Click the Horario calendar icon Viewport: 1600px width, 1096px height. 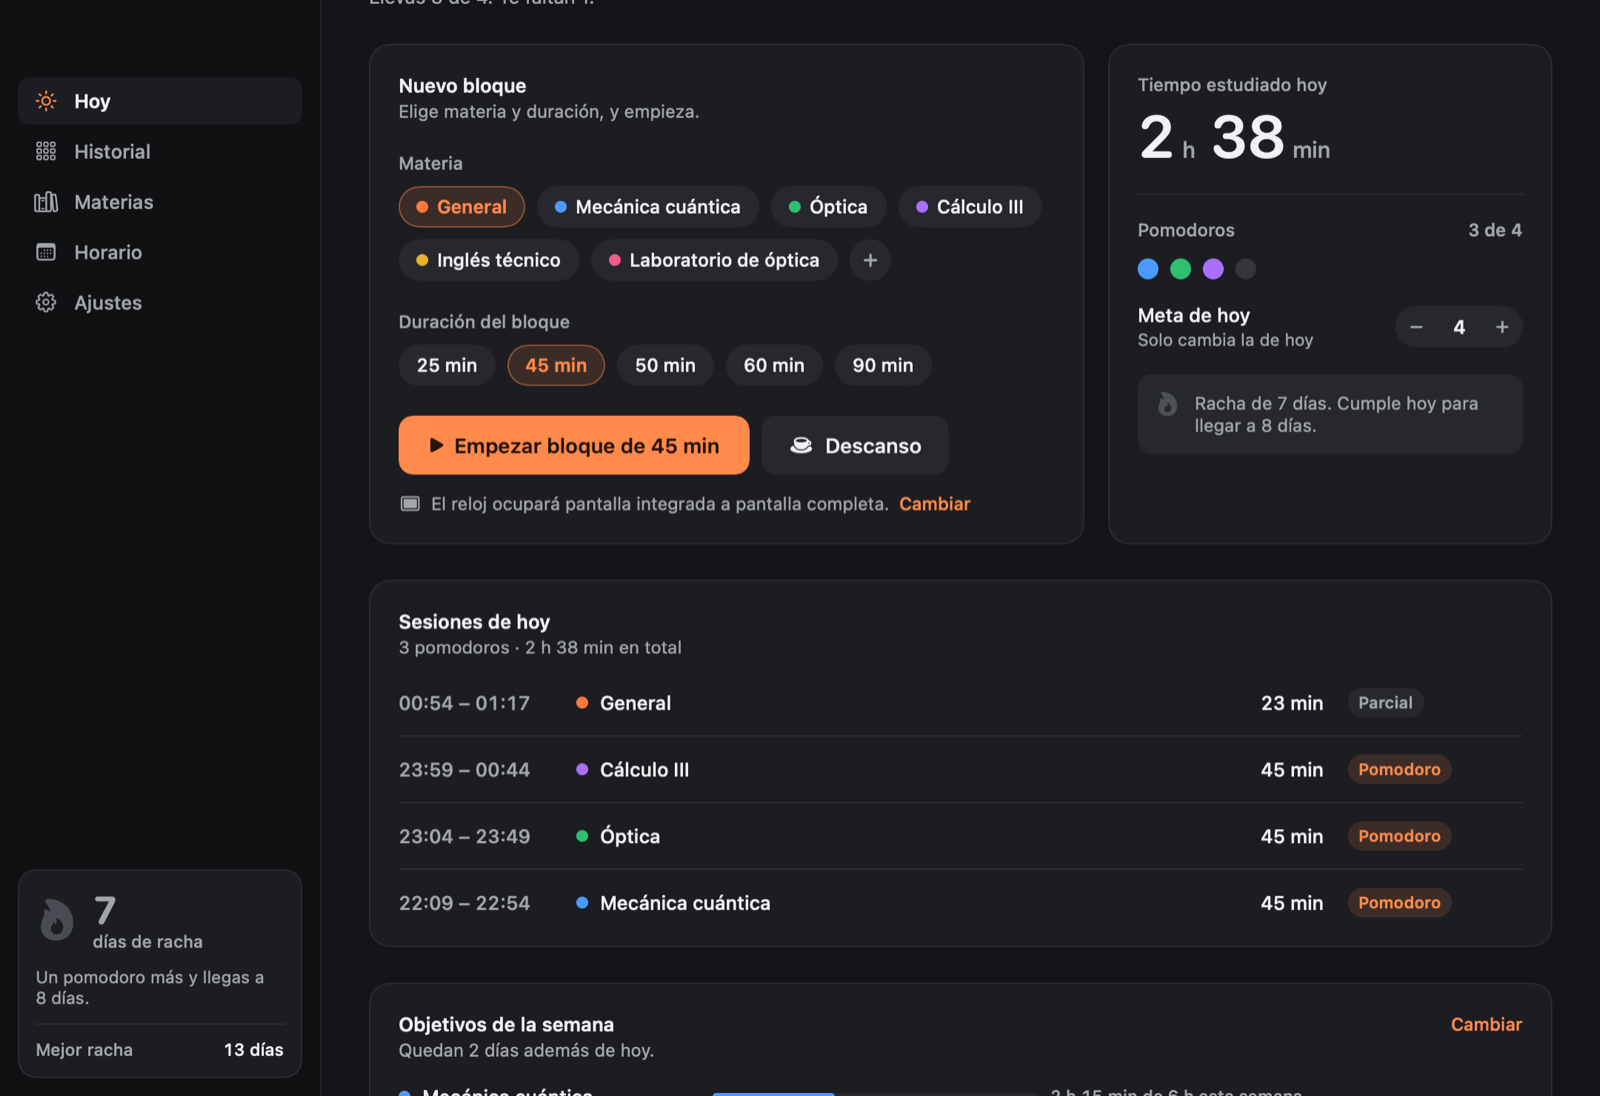[x=46, y=252]
